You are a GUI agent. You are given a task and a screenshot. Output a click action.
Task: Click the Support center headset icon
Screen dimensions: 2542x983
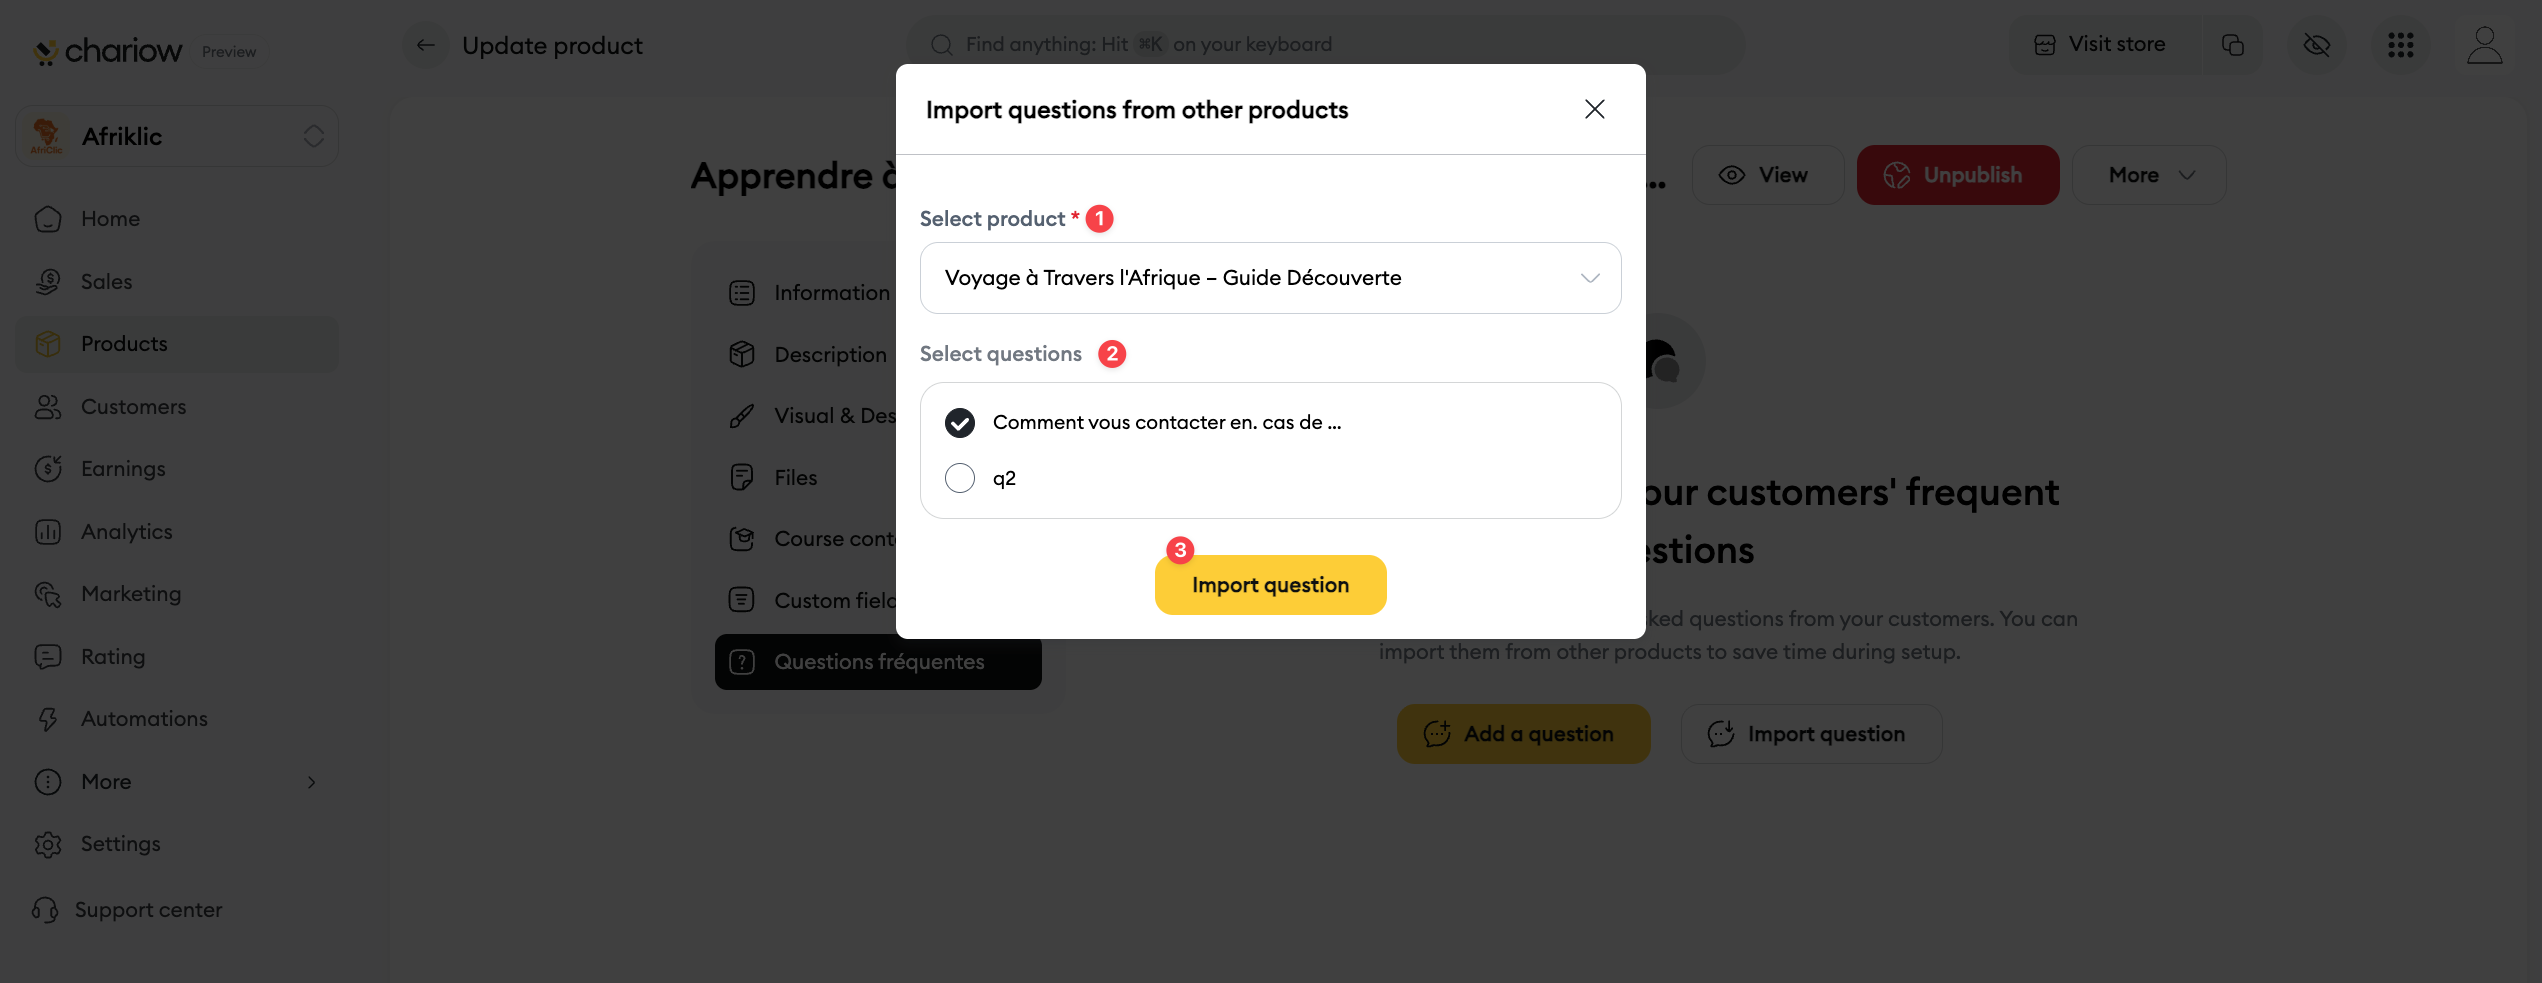click(x=46, y=910)
